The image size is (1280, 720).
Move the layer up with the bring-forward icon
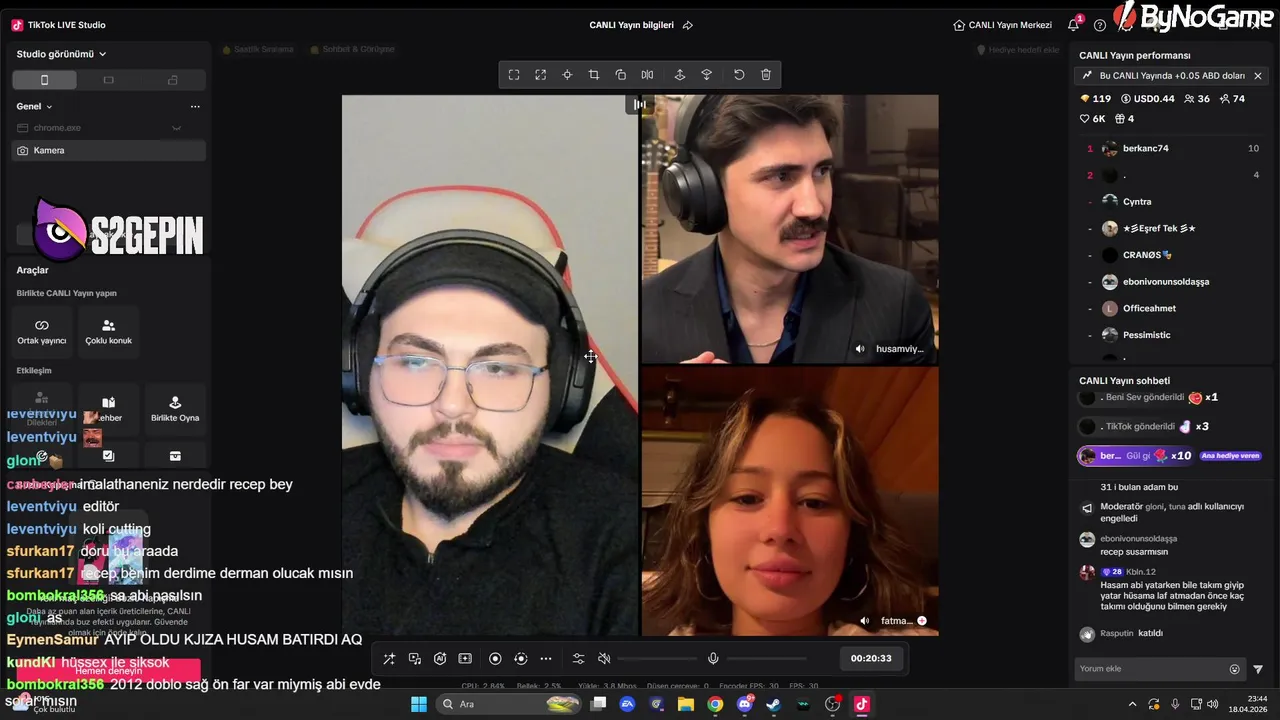click(x=680, y=75)
